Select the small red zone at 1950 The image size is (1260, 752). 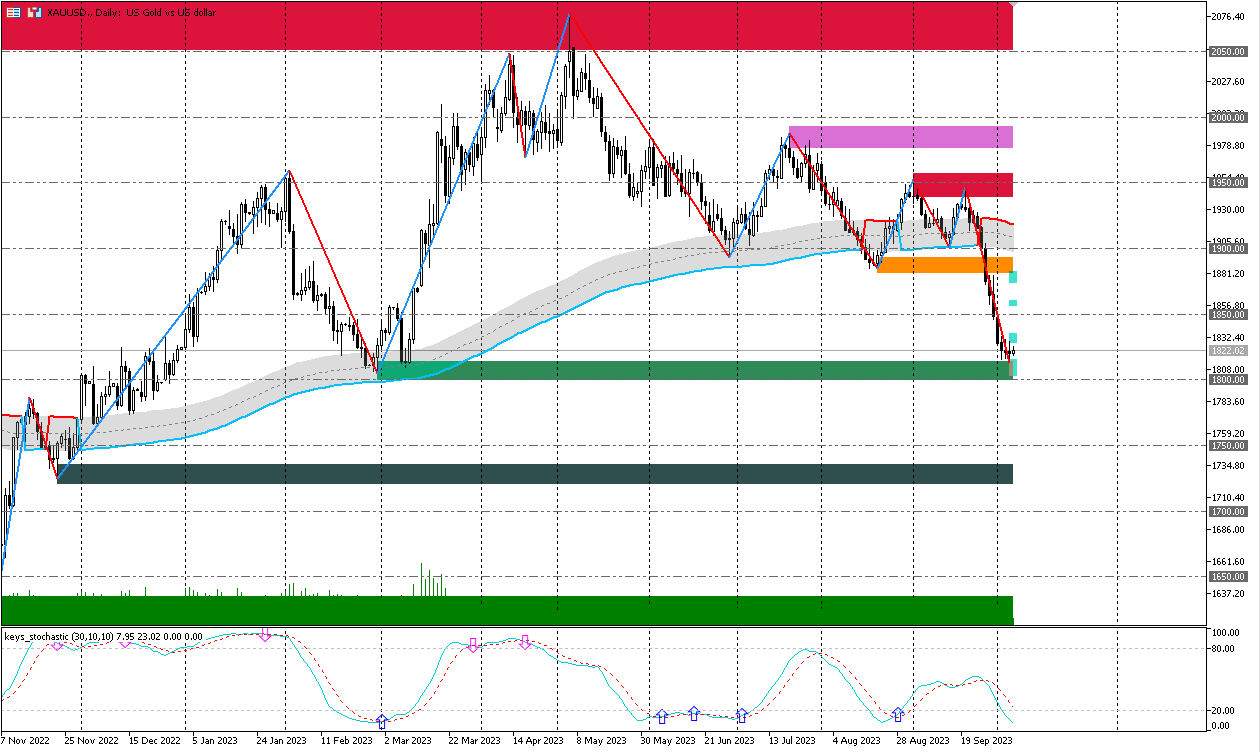pos(963,185)
